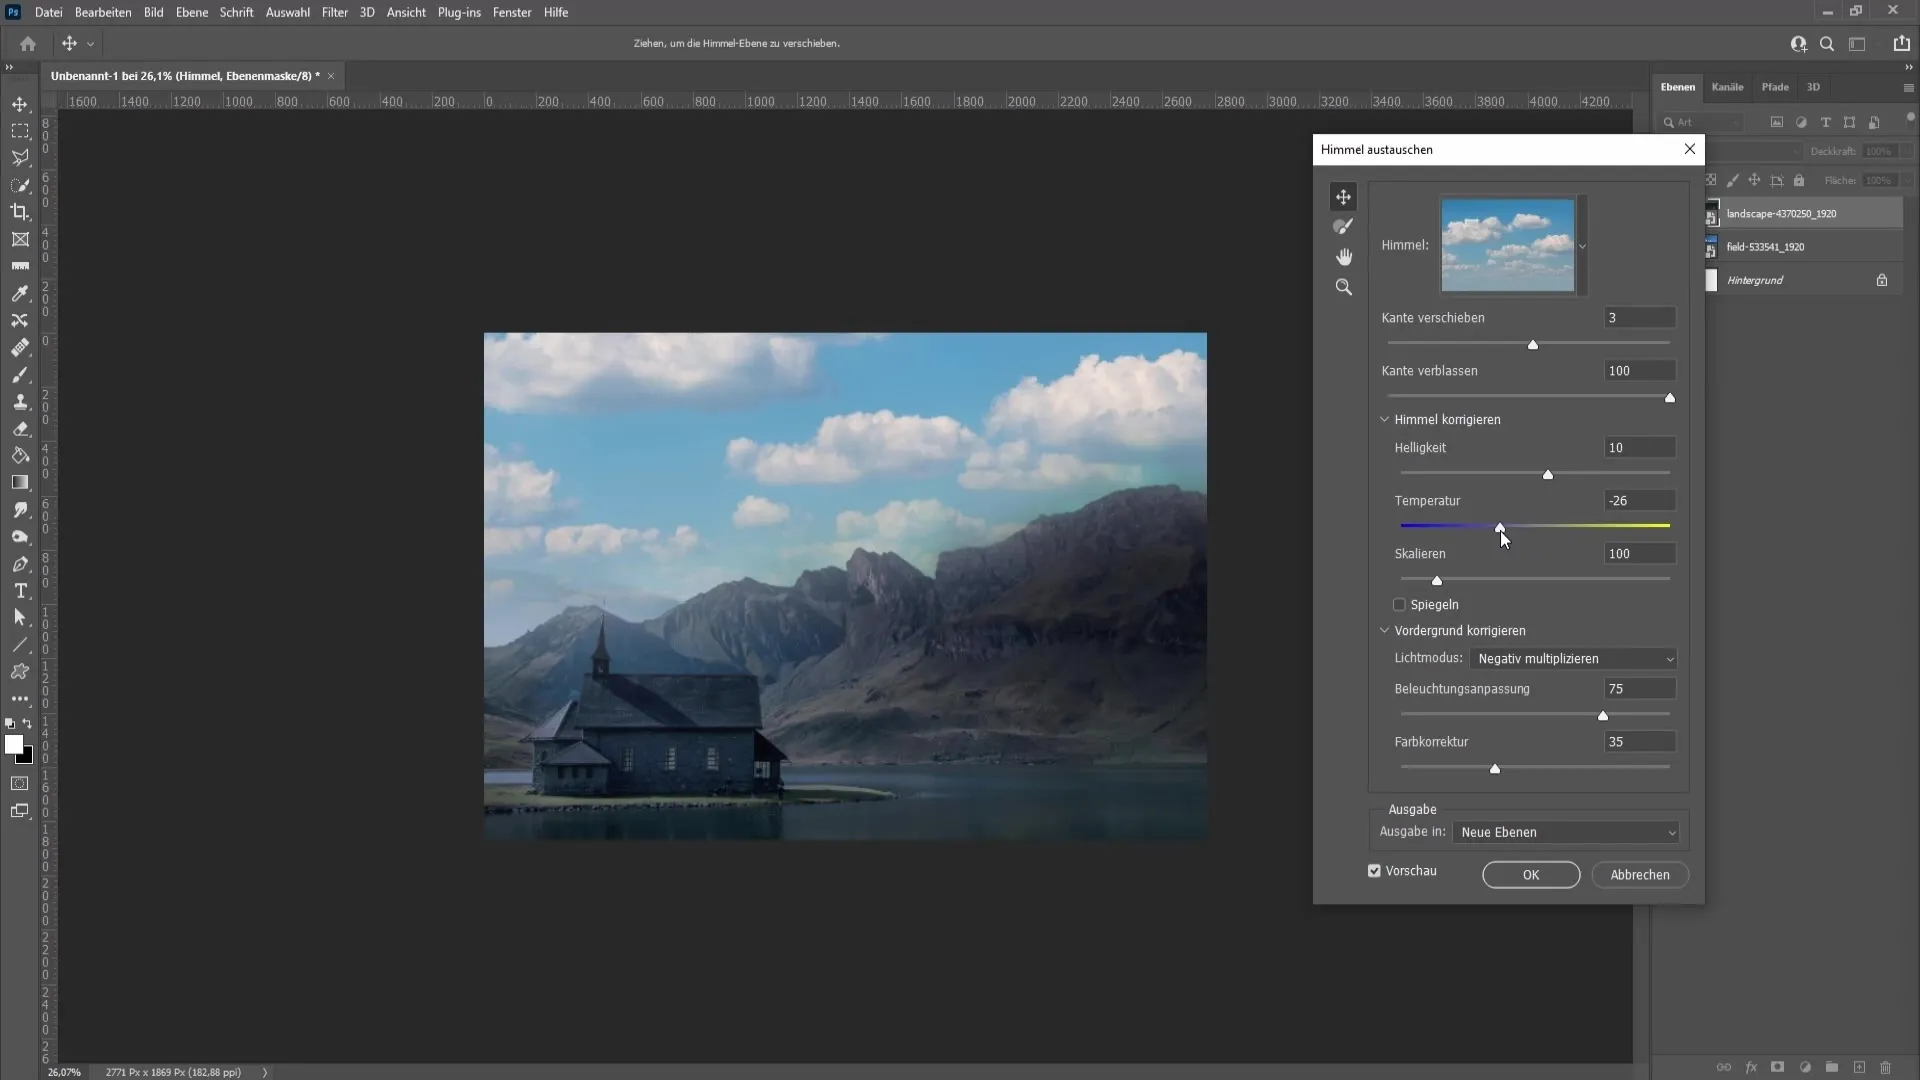Choose the Sky Move tool in dialog
The width and height of the screenshot is (1920, 1080).
click(x=1343, y=197)
